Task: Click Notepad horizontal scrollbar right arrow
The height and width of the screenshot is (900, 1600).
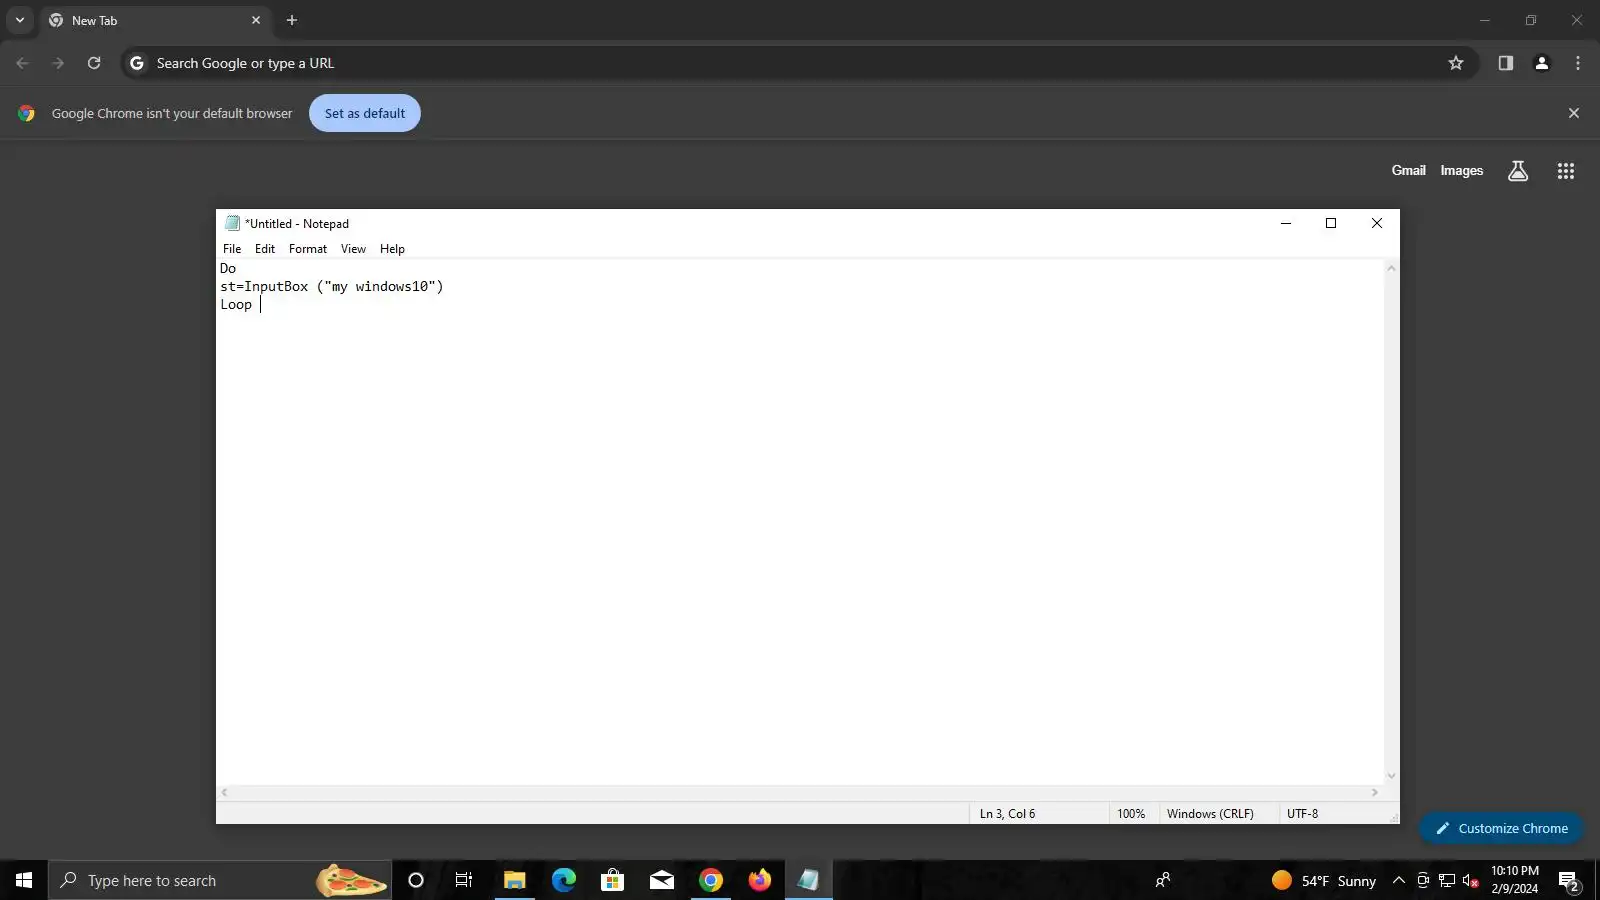Action: pos(1375,792)
